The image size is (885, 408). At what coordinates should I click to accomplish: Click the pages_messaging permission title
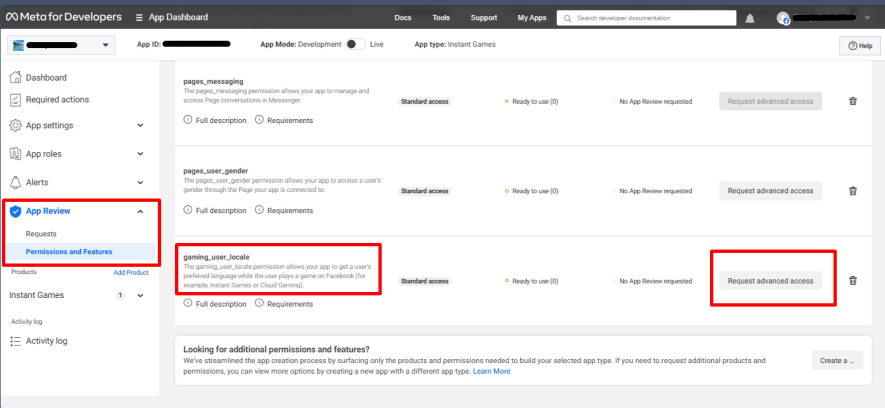tap(213, 81)
